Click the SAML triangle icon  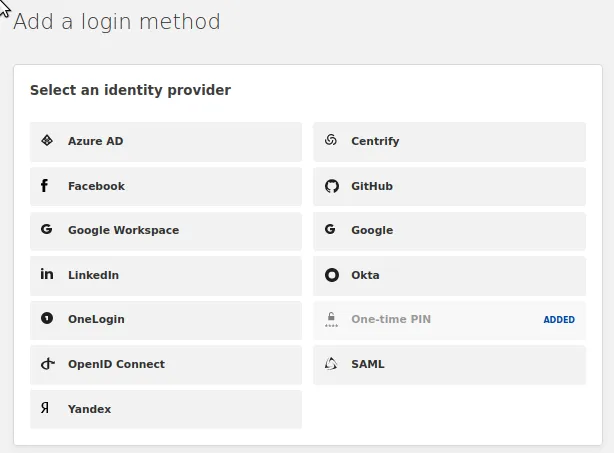[331, 364]
